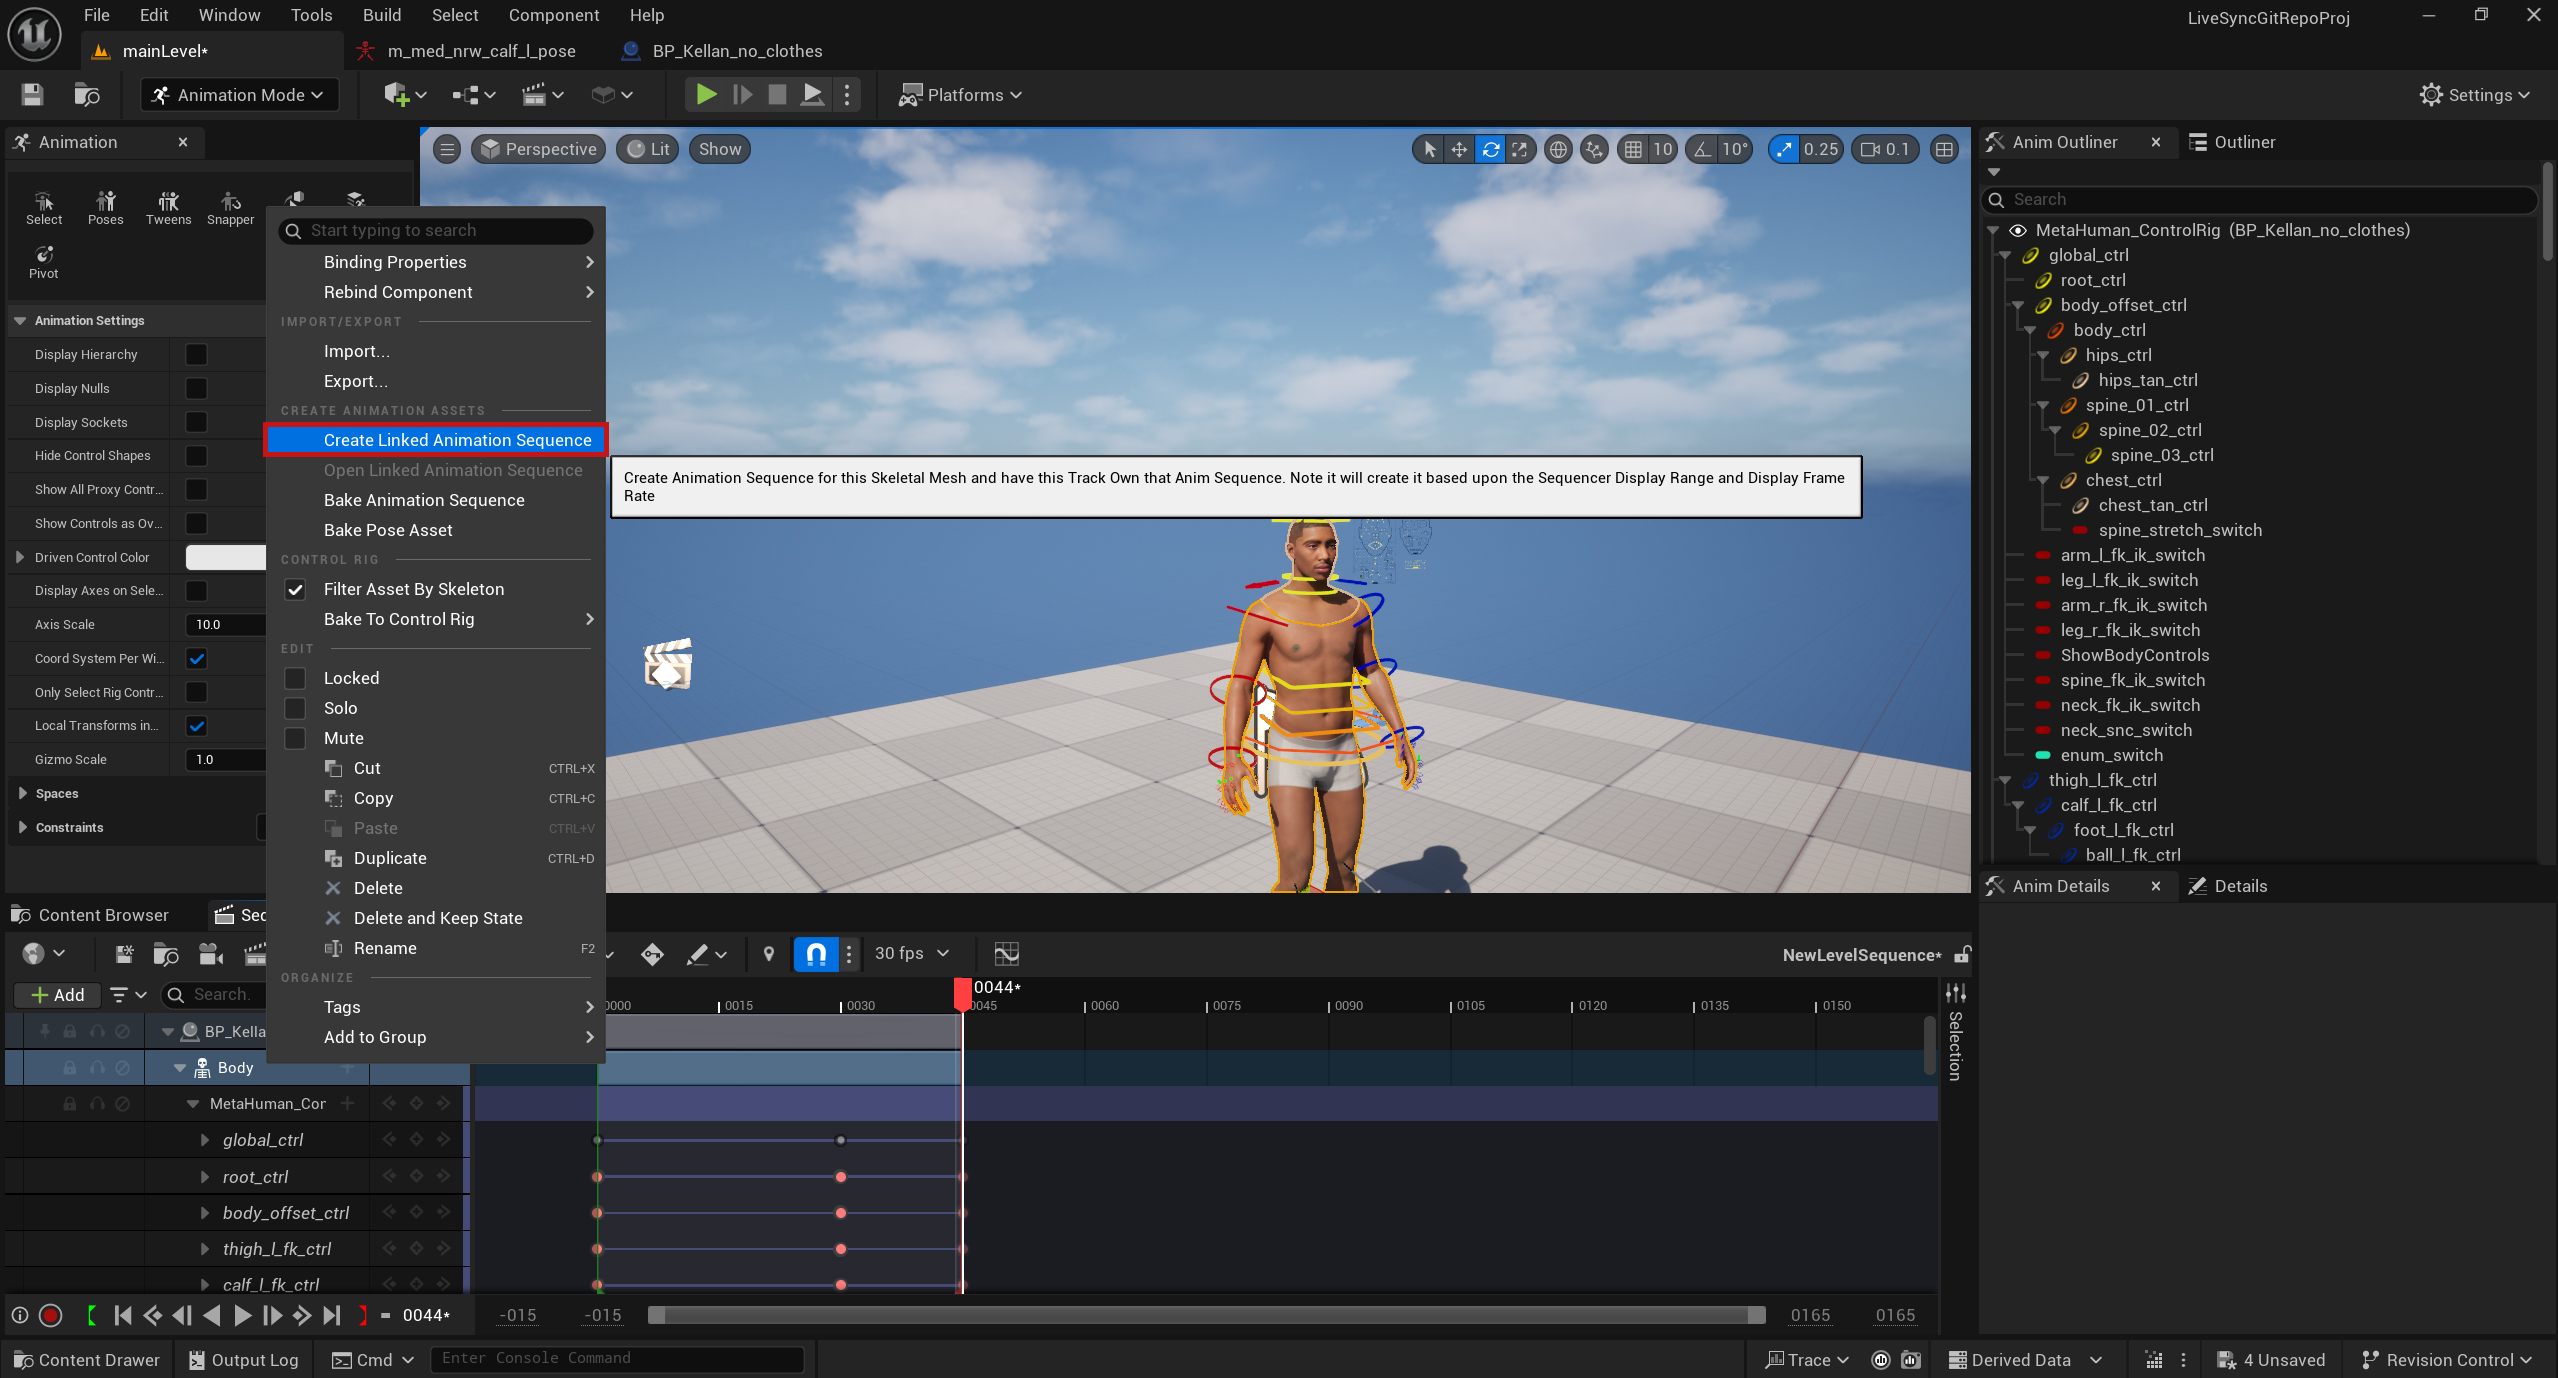Viewport: 2558px width, 1378px height.
Task: Toggle sequencer snapping magnet icon
Action: coord(816,953)
